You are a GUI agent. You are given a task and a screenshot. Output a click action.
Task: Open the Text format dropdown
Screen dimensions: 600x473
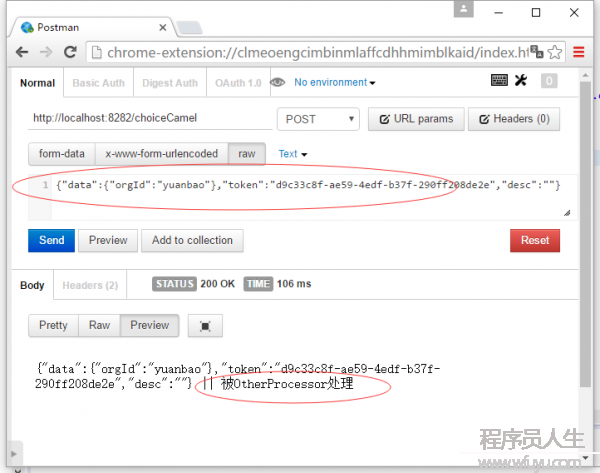point(293,154)
